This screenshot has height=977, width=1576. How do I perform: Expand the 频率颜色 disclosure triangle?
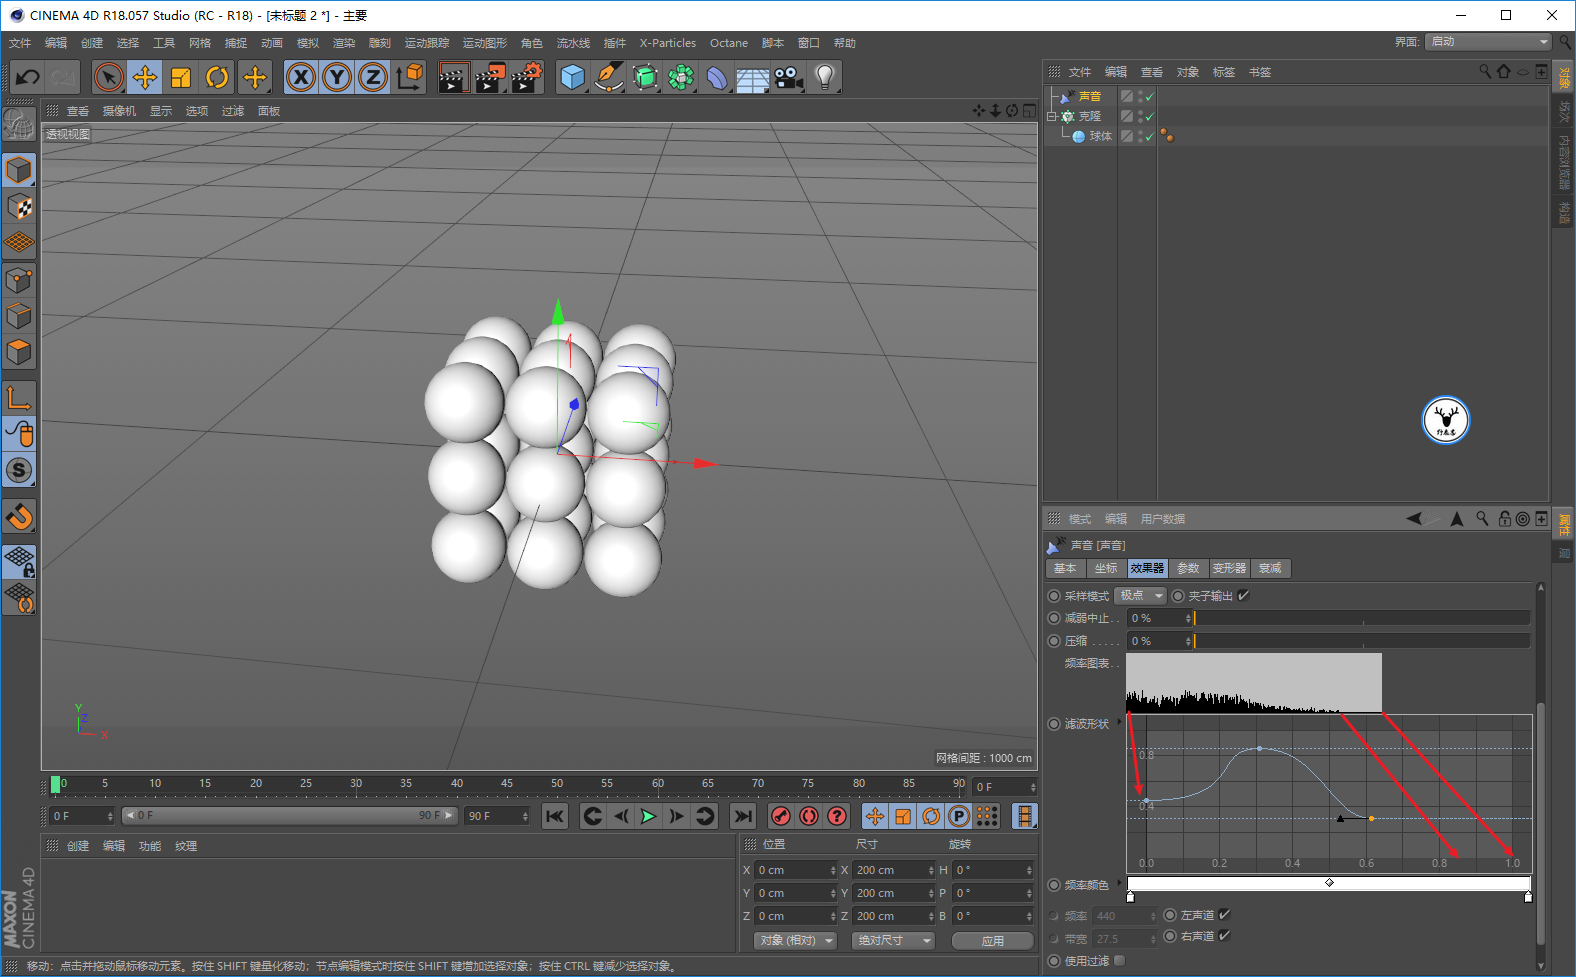(1119, 883)
